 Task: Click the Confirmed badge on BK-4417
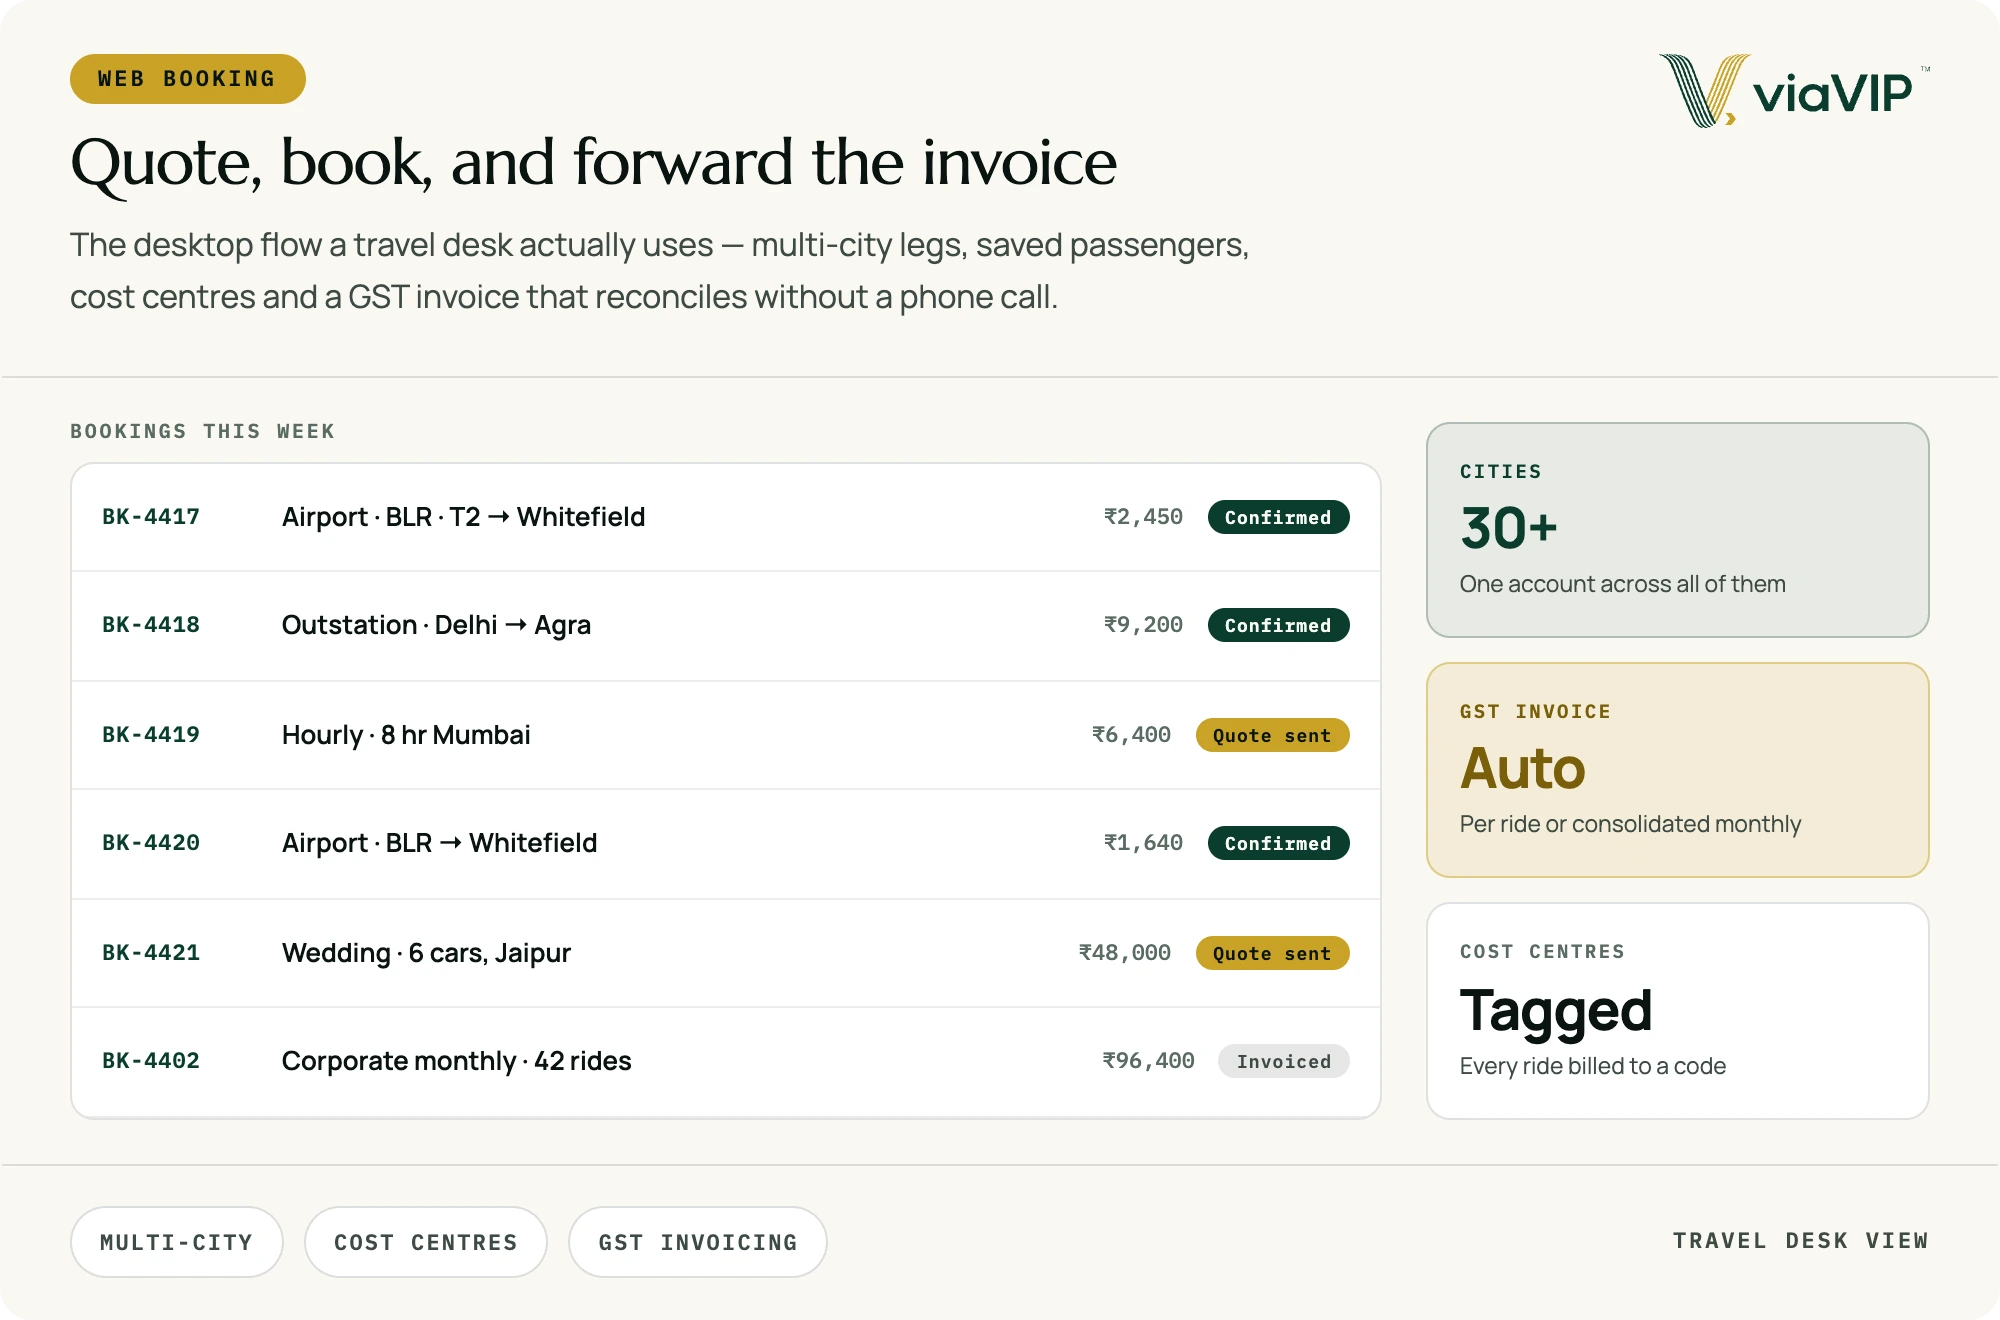(1278, 517)
